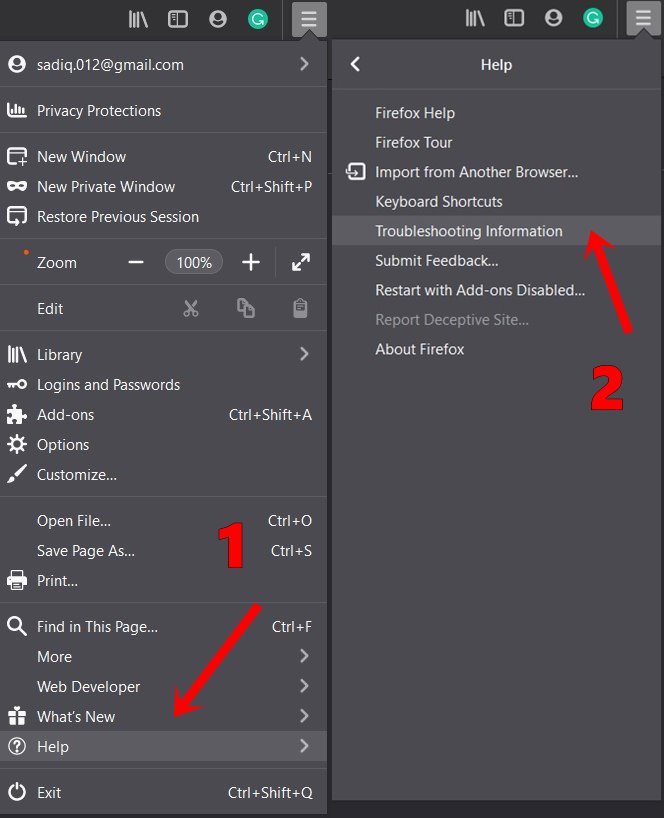Viewport: 664px width, 818px height.
Task: Expand the Library submenu
Action: 163,354
